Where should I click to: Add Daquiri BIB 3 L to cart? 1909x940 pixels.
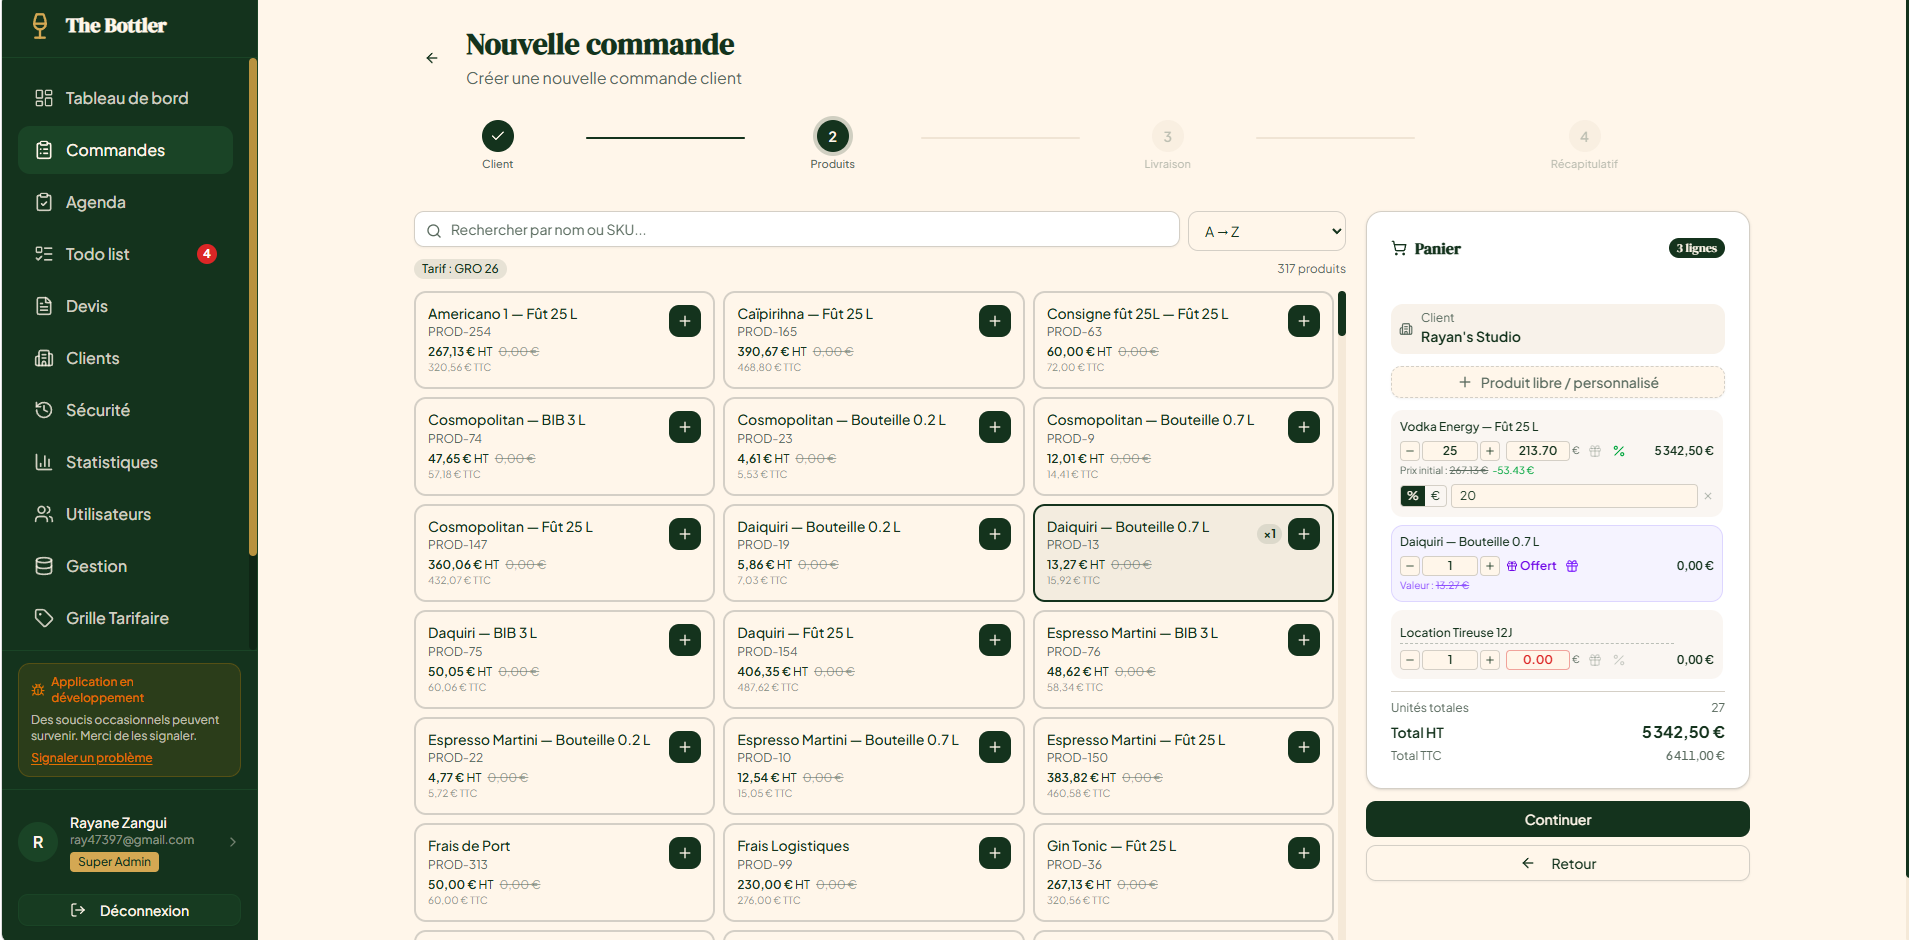[685, 640]
